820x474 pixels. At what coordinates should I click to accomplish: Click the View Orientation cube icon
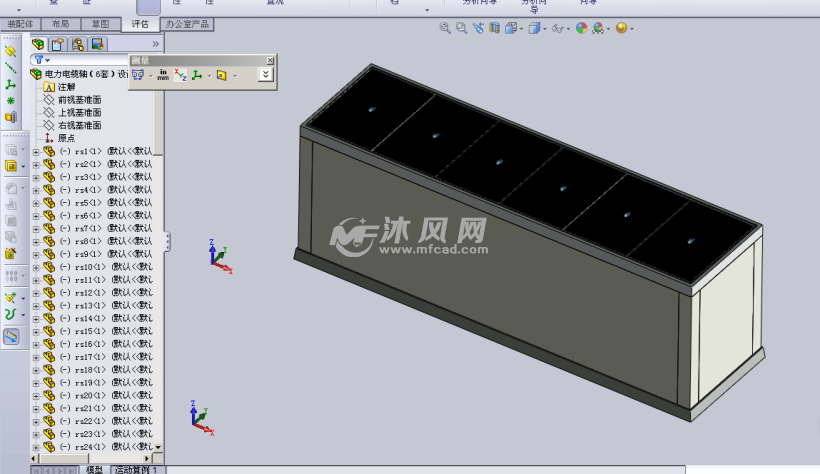tap(511, 28)
